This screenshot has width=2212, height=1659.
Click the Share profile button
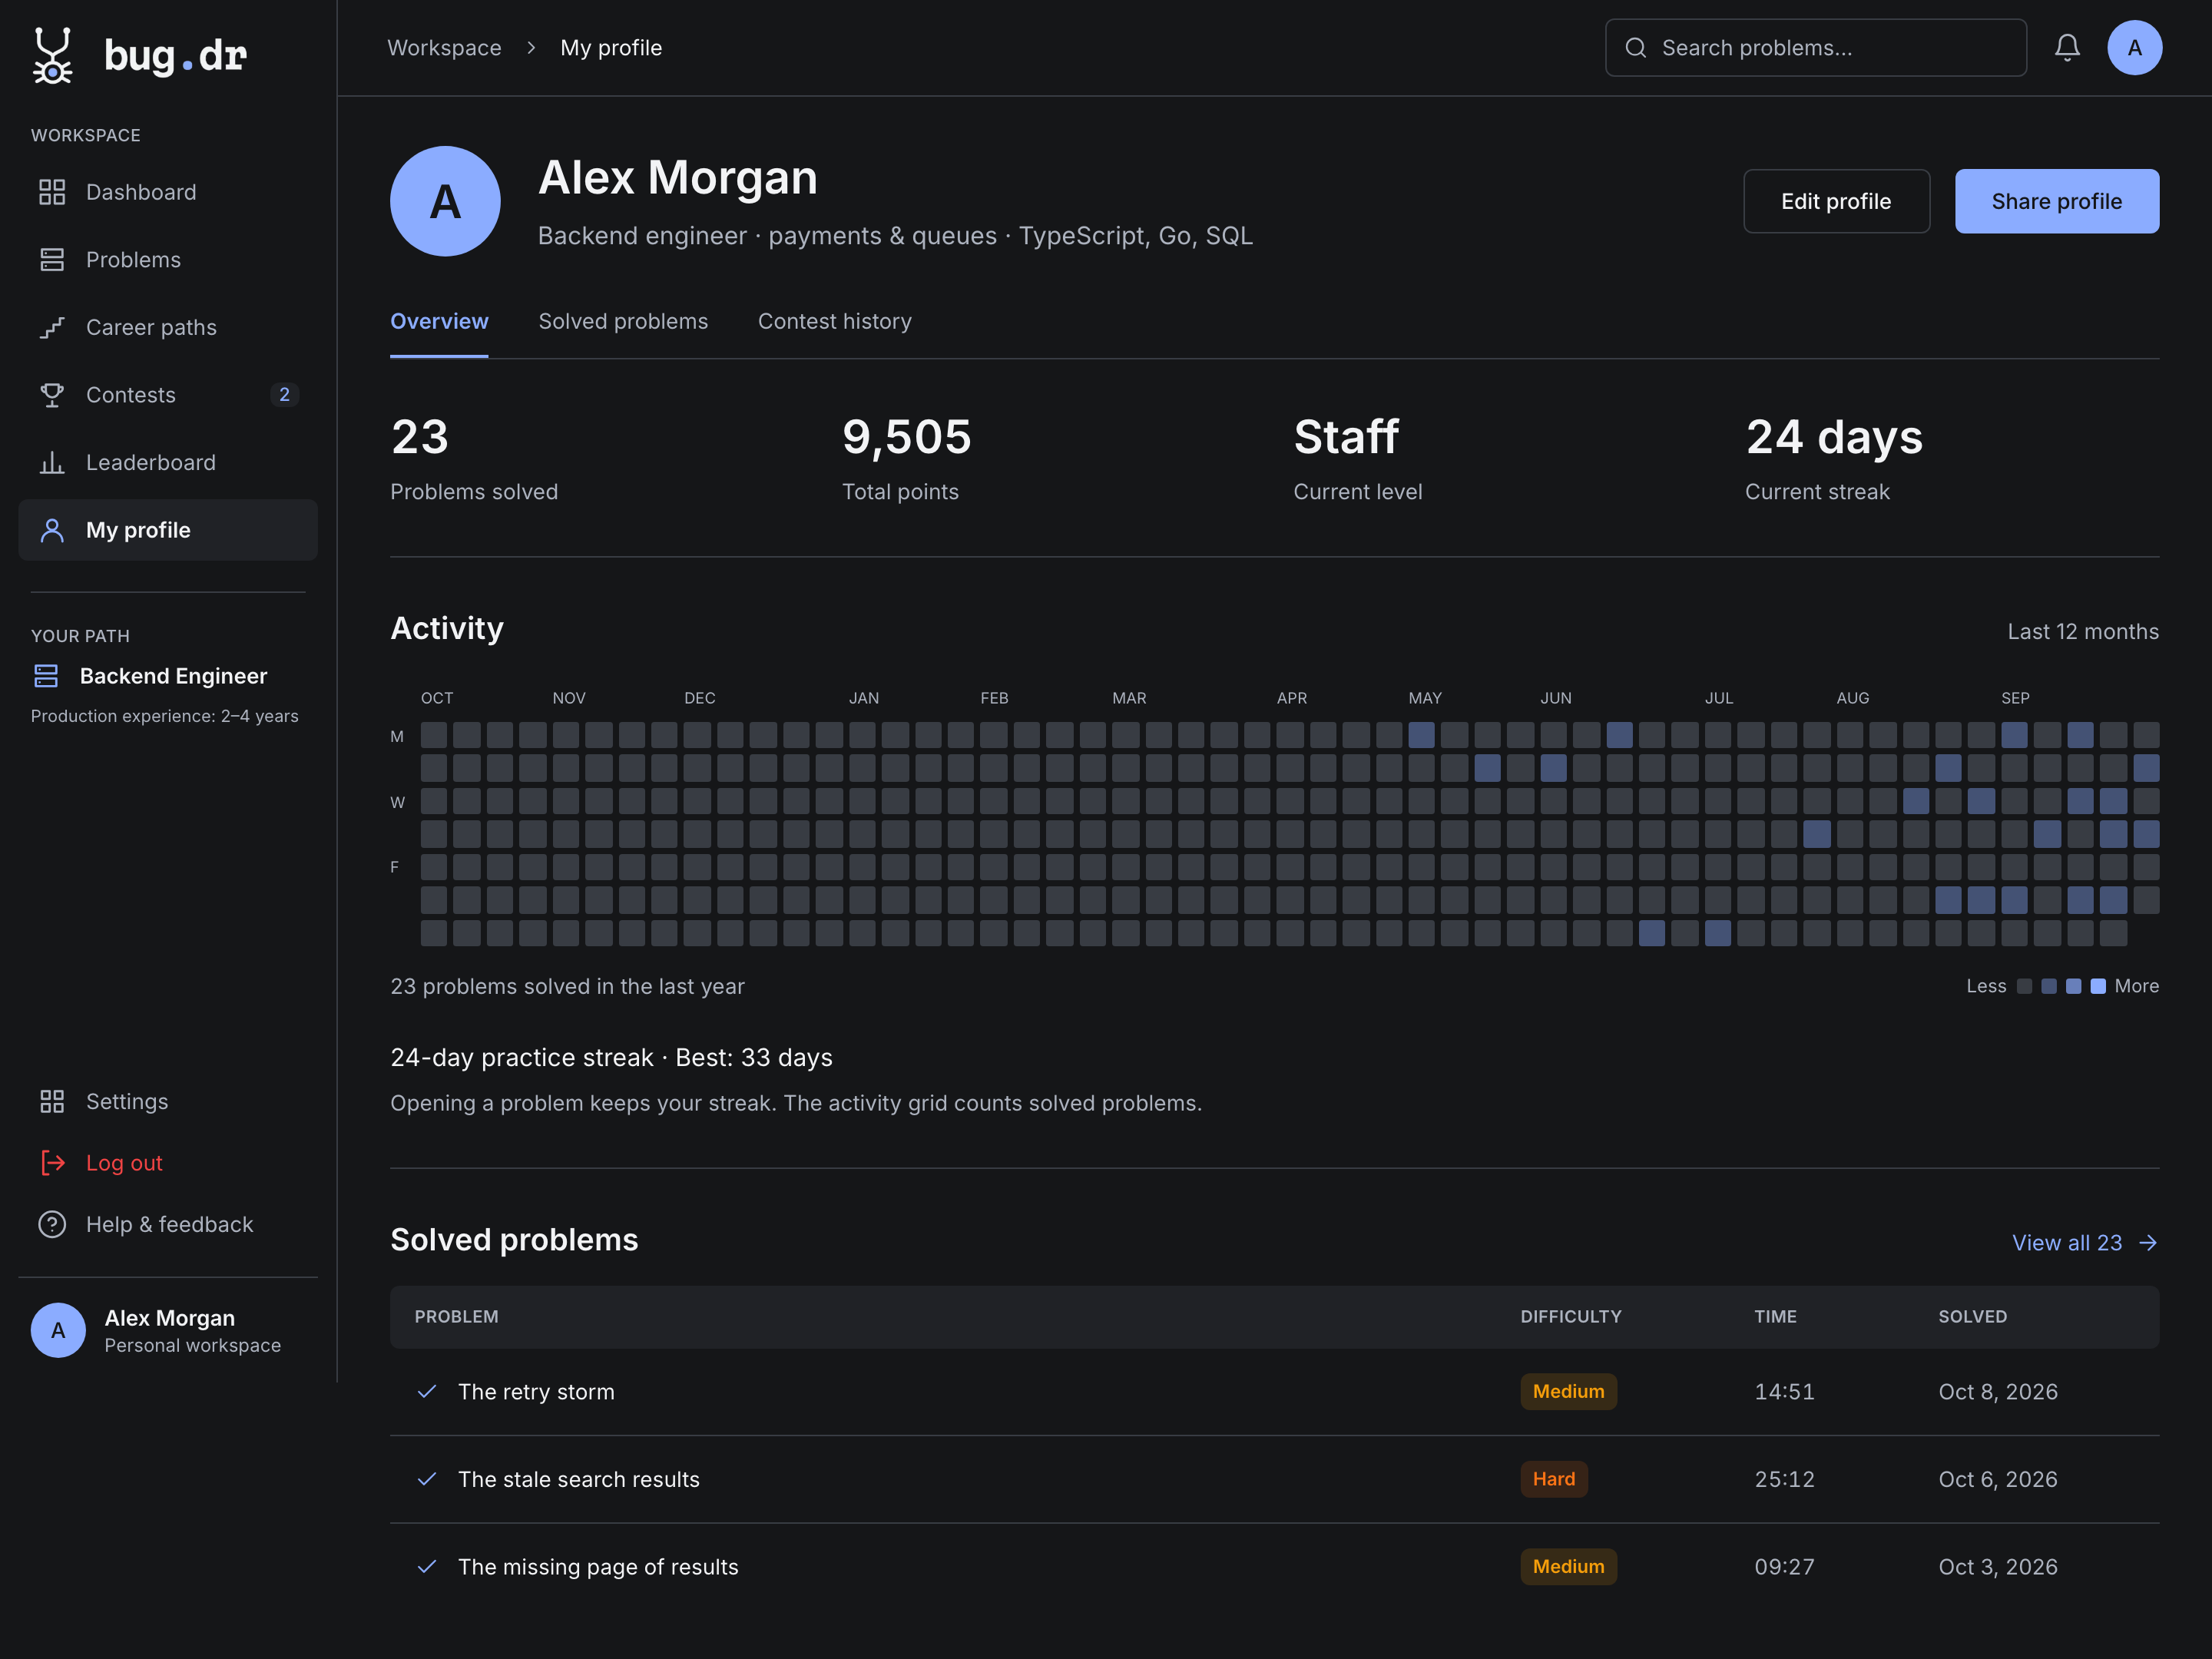tap(2057, 201)
